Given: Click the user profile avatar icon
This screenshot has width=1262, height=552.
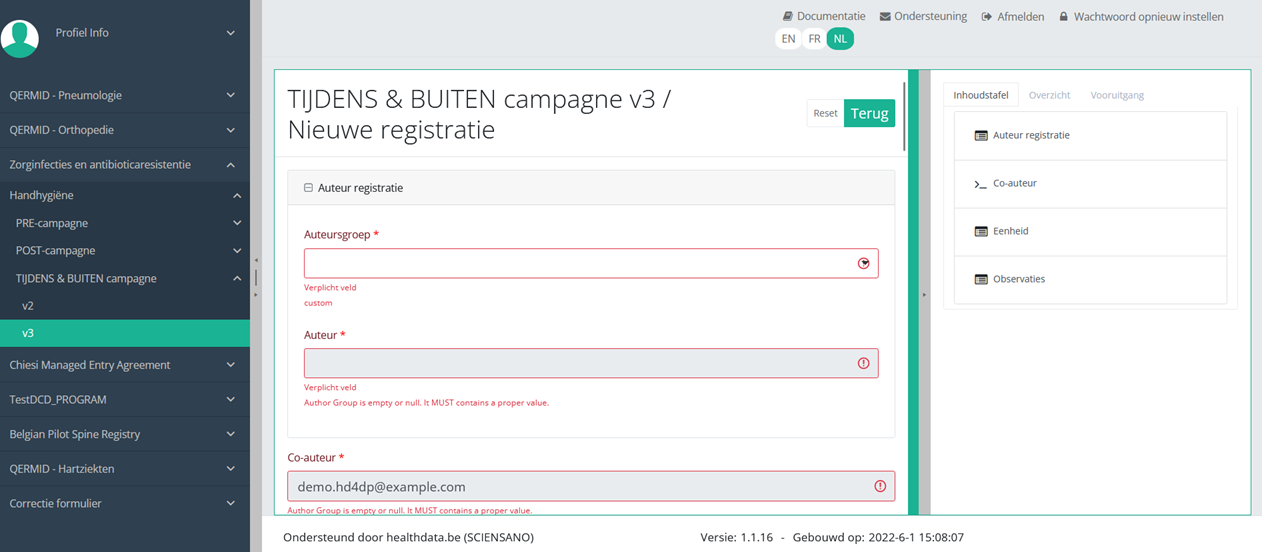Looking at the screenshot, I should 19,37.
